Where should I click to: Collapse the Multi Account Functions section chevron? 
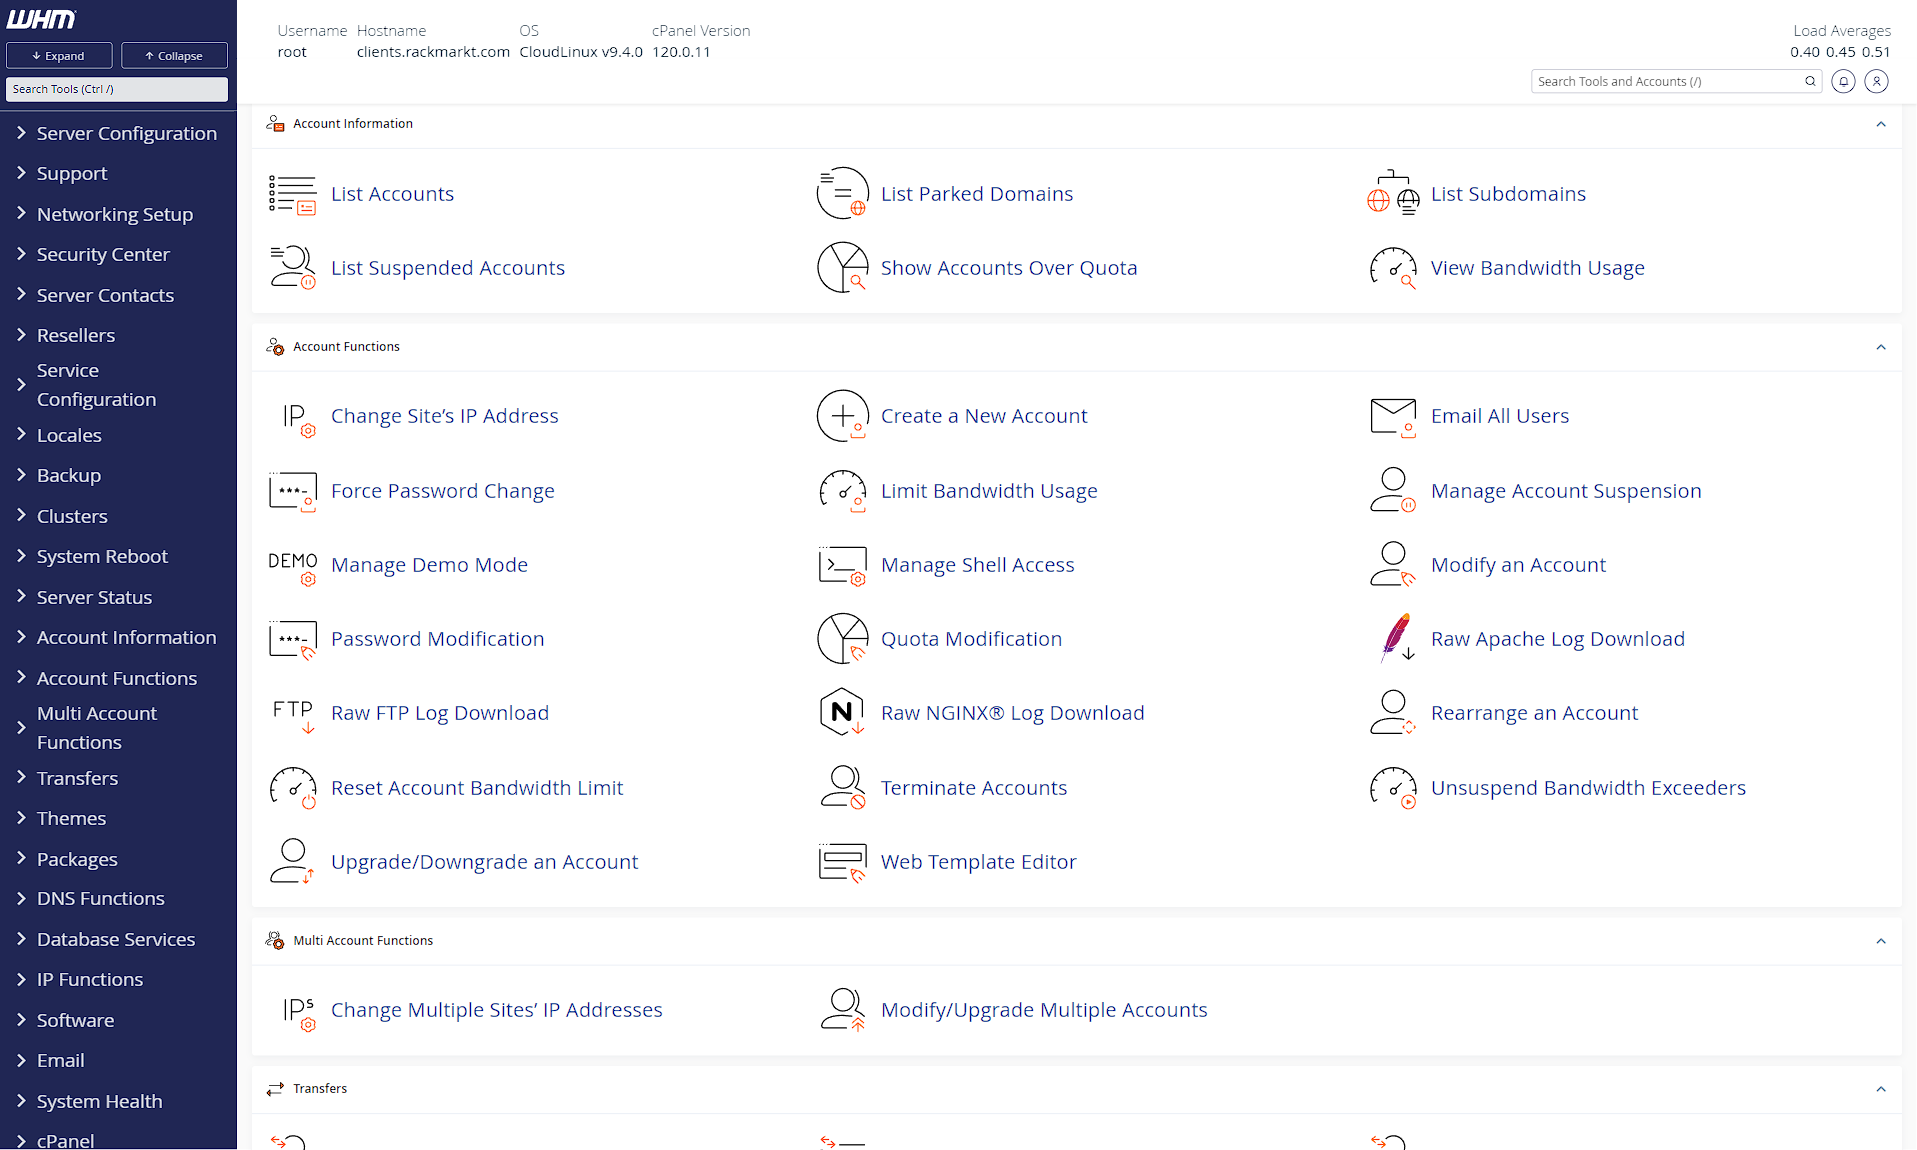[x=1881, y=942]
